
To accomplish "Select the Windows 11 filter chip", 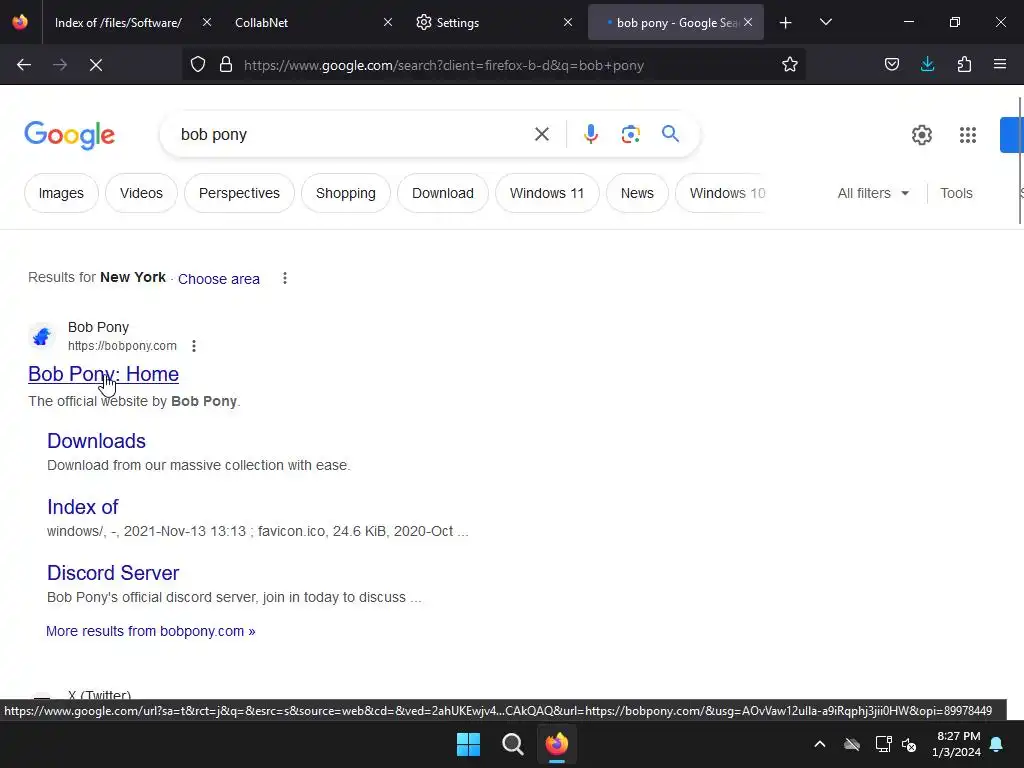I will coord(547,193).
